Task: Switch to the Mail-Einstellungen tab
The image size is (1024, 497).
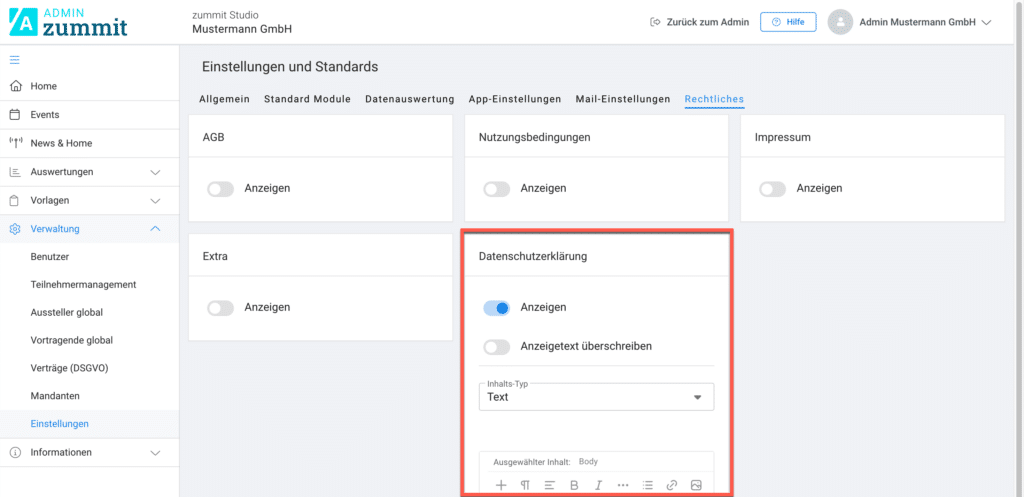Action: click(622, 99)
